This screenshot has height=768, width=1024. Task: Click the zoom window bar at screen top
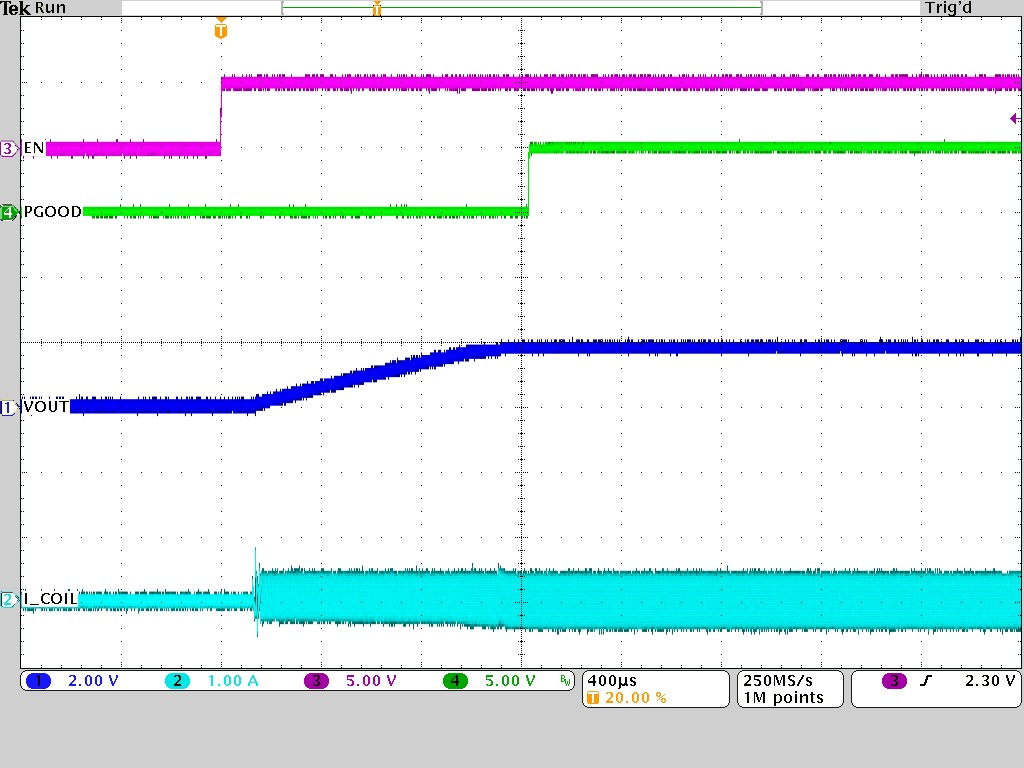click(x=520, y=8)
